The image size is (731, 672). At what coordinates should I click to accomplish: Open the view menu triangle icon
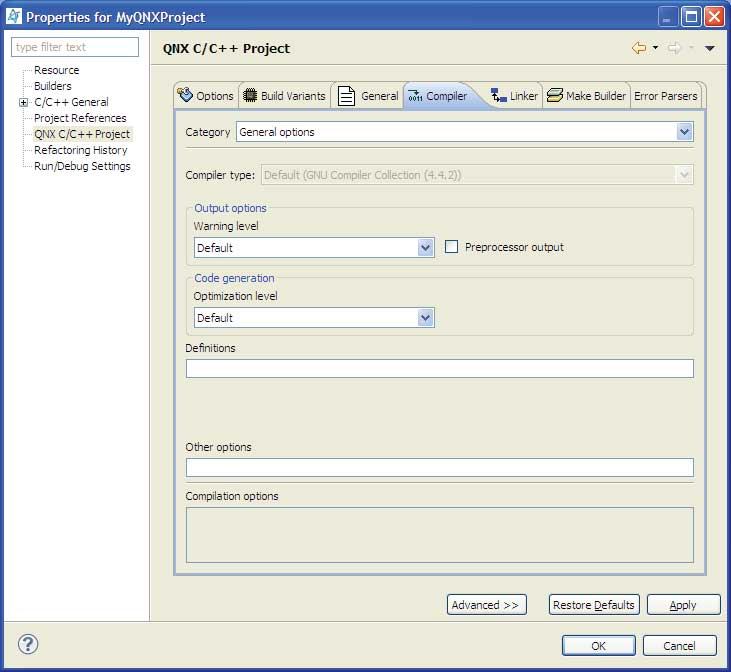click(x=709, y=48)
